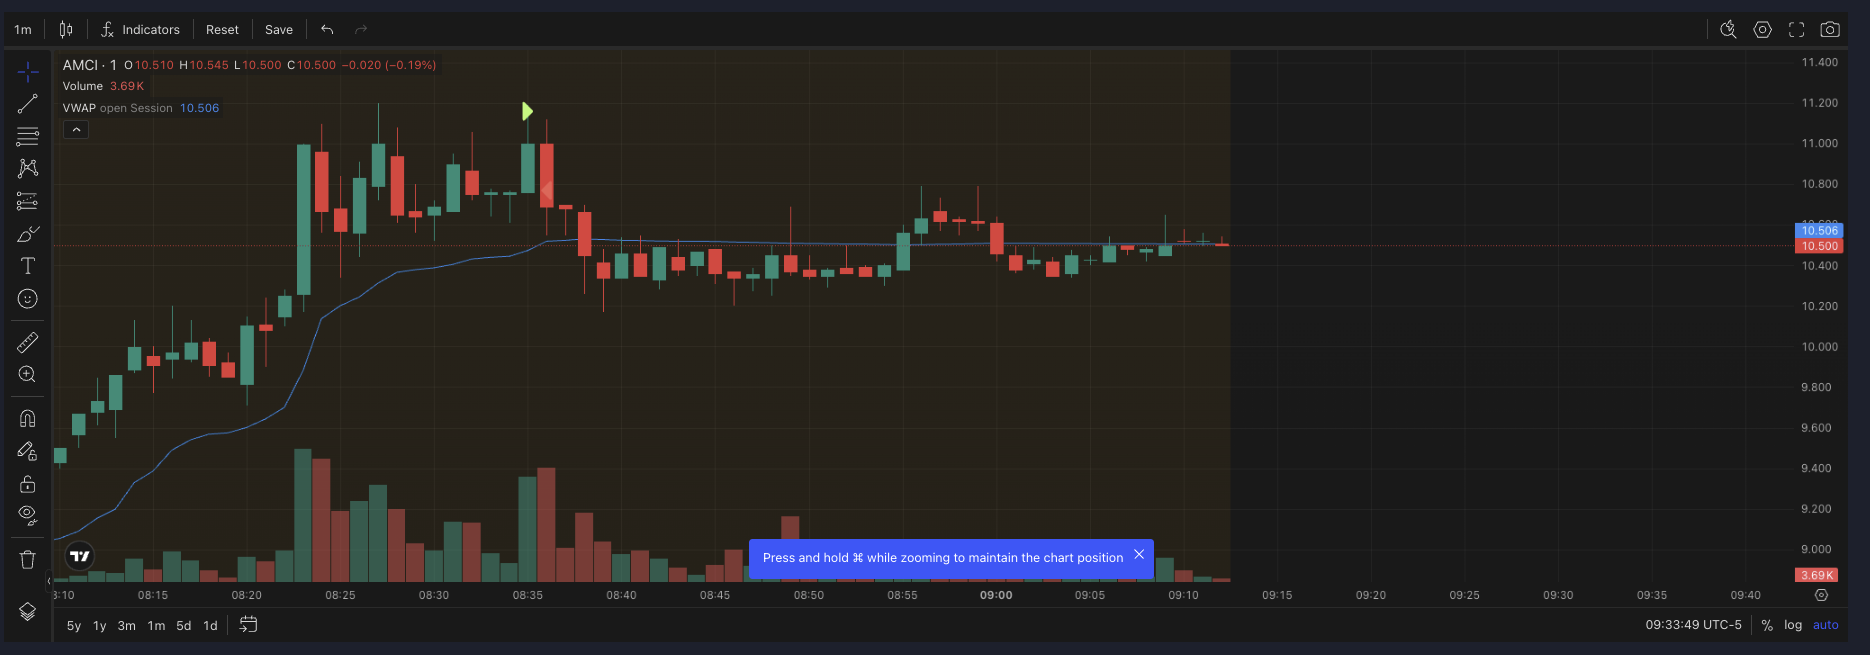Toggle magnet mode for drawings

pyautogui.click(x=28, y=419)
